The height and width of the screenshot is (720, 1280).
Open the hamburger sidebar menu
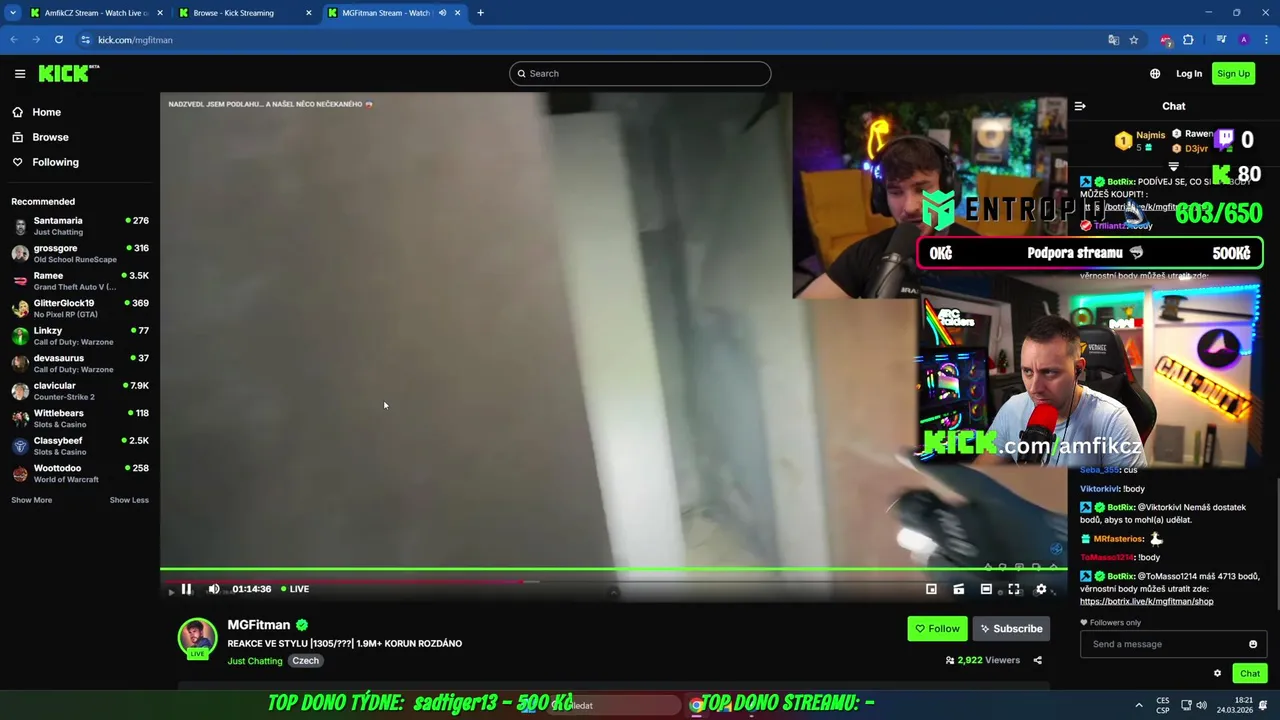[x=20, y=73]
